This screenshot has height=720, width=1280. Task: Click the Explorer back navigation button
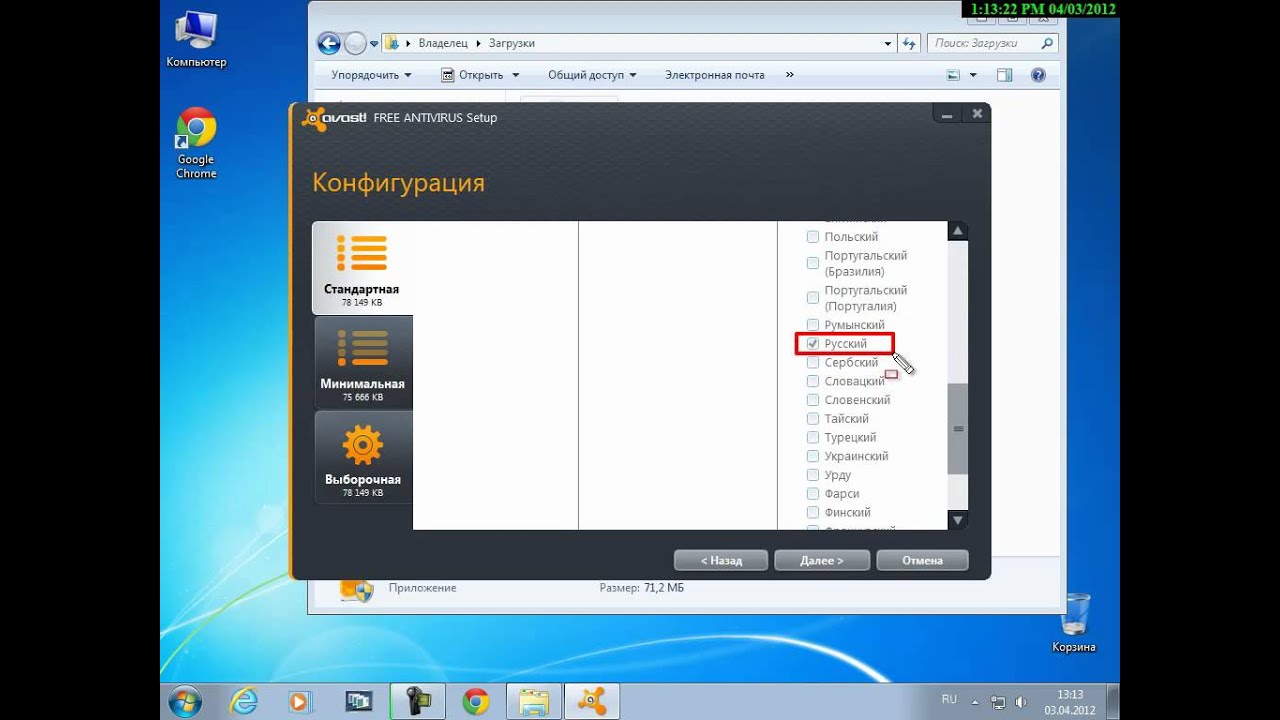coord(329,43)
